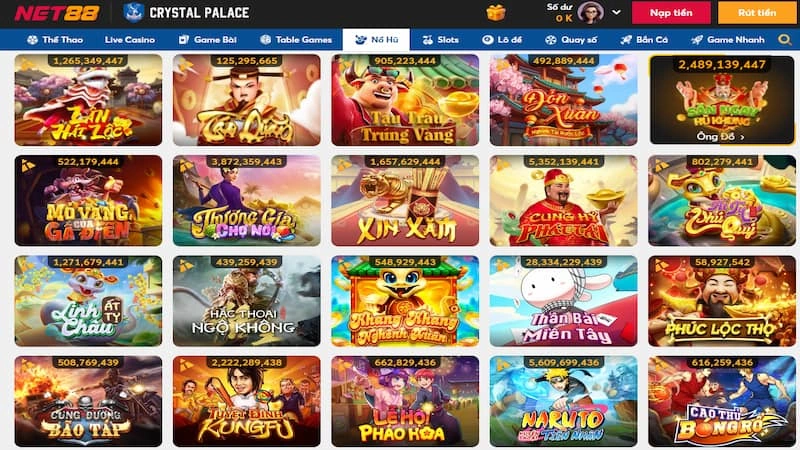Expand the account dropdown arrow
This screenshot has height=450, width=800.
[x=616, y=12]
